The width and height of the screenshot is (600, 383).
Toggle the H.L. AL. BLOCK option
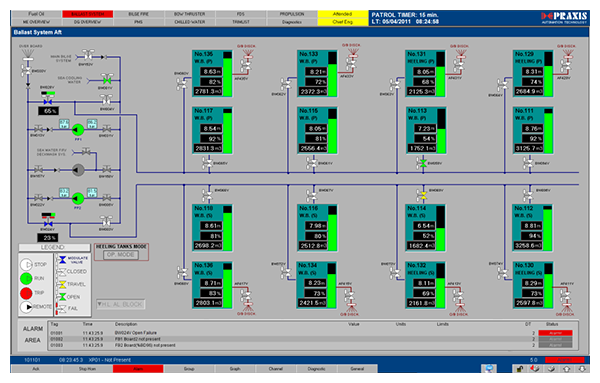point(120,305)
